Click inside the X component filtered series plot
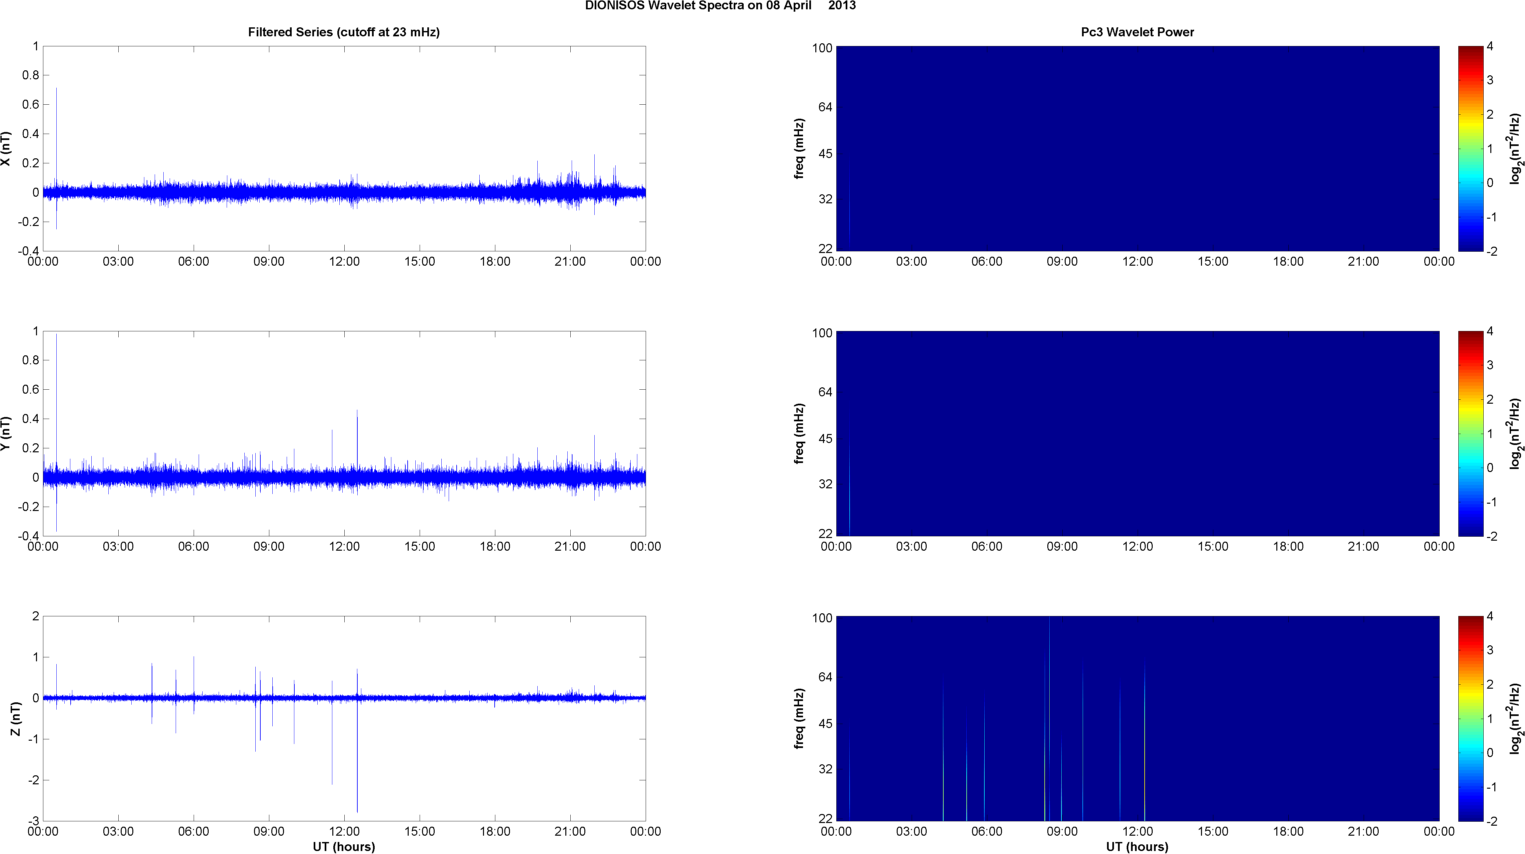Image resolution: width=1525 pixels, height=854 pixels. click(x=344, y=149)
